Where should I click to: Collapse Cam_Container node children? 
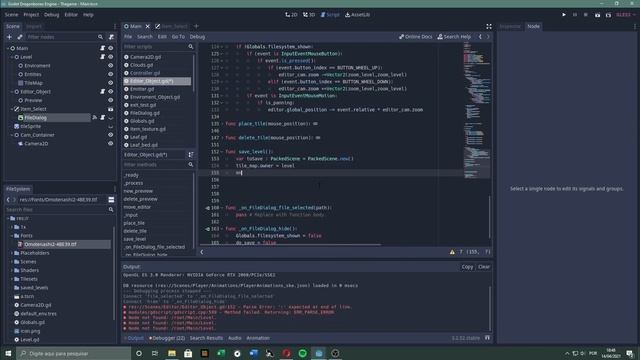tap(12, 135)
